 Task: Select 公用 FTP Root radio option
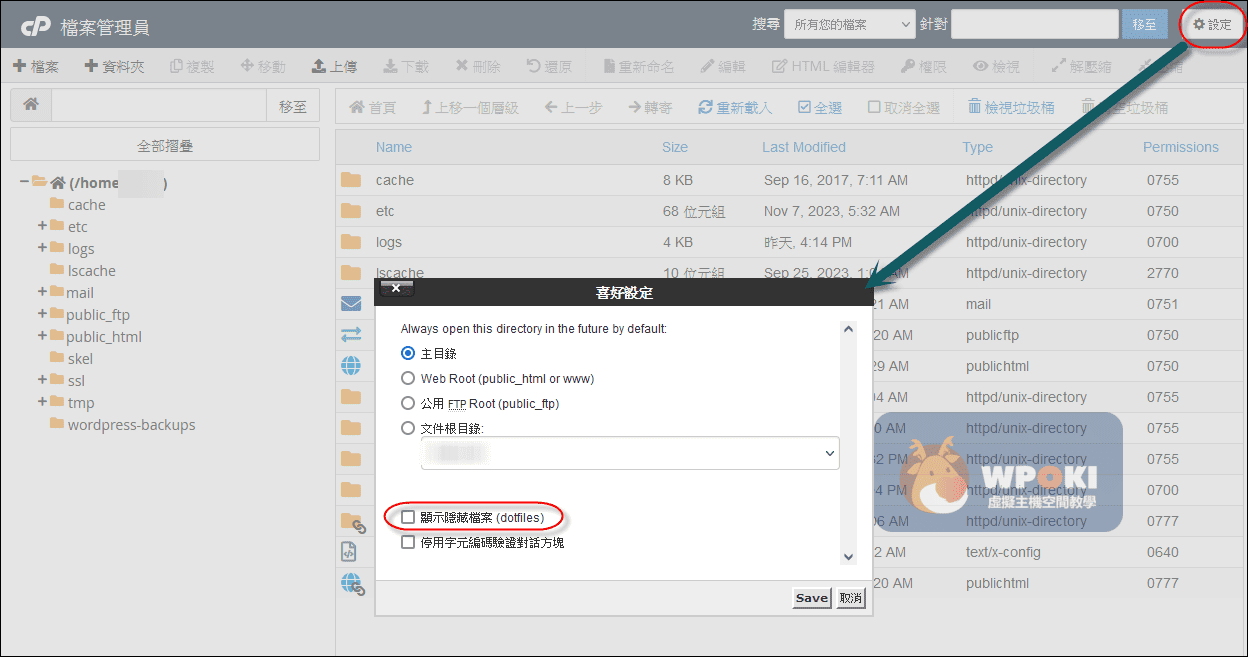408,403
